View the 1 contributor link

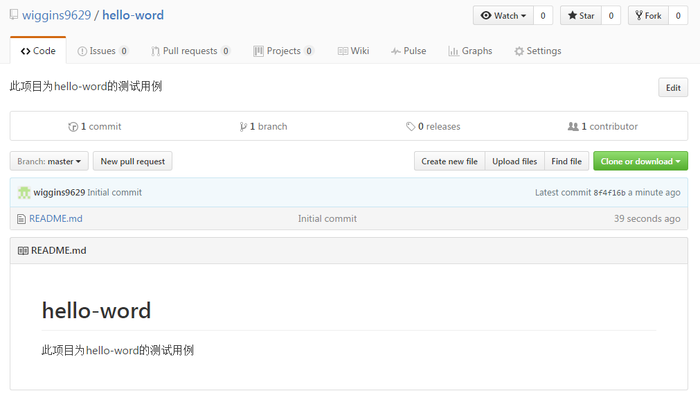603,126
